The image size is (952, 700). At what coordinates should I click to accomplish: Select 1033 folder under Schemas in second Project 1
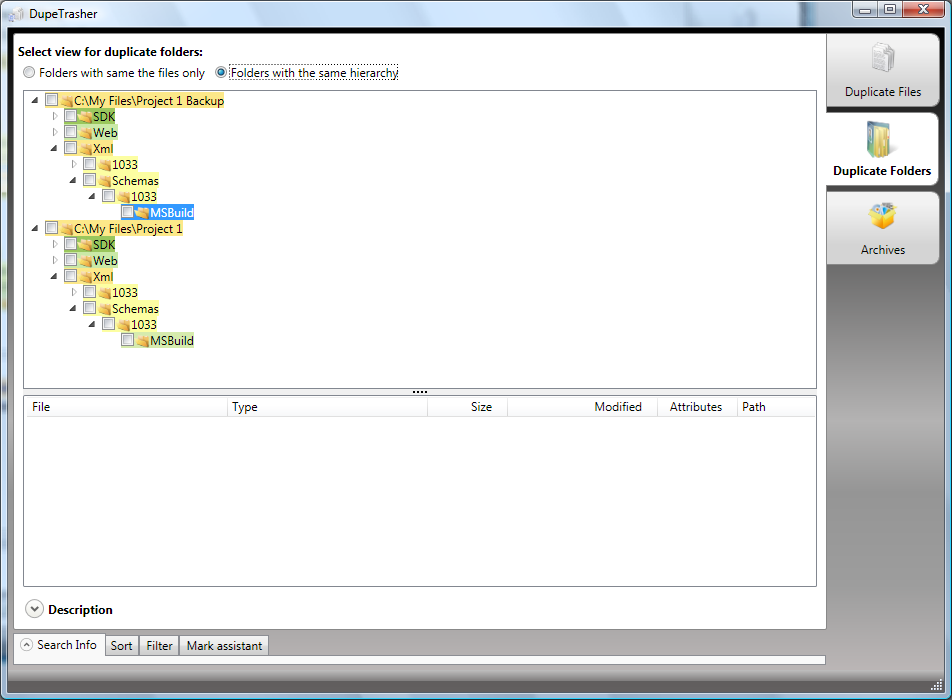[x=144, y=325]
